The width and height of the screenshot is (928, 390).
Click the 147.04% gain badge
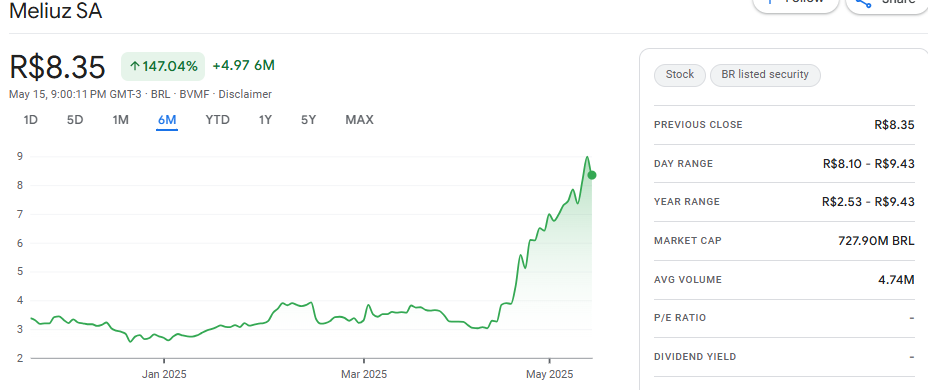163,66
